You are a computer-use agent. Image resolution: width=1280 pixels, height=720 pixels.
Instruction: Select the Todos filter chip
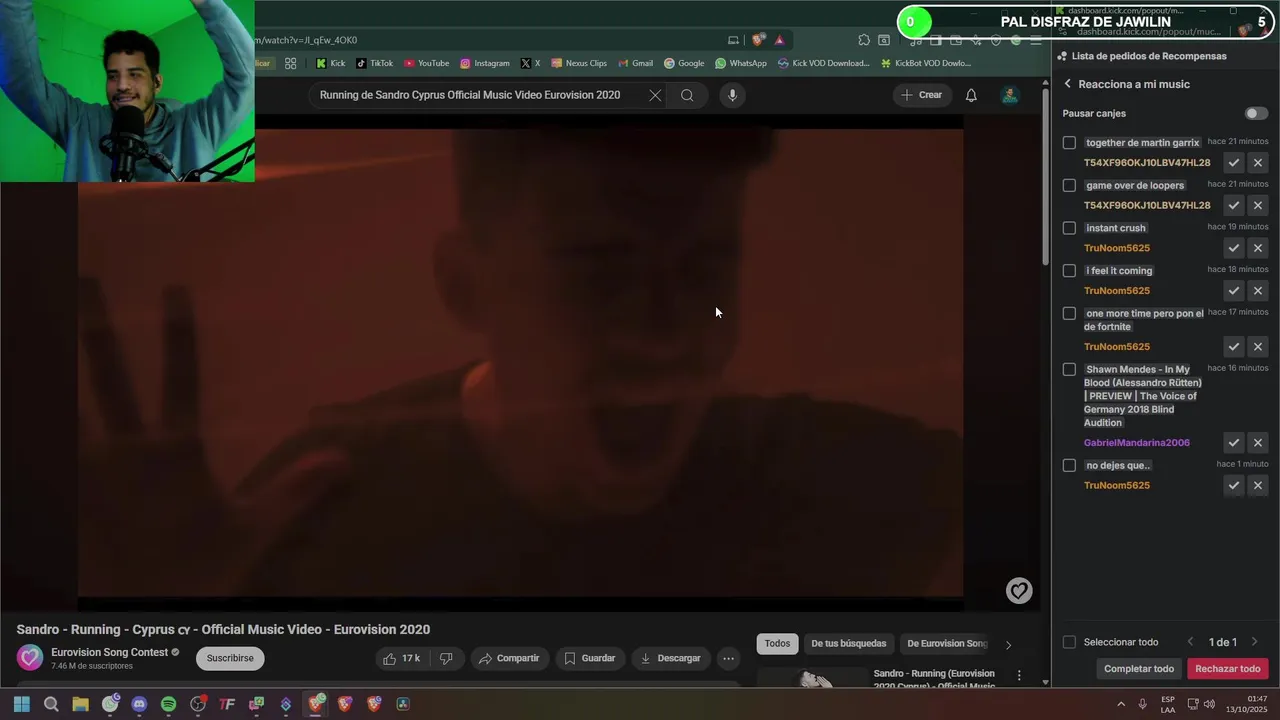pyautogui.click(x=777, y=643)
